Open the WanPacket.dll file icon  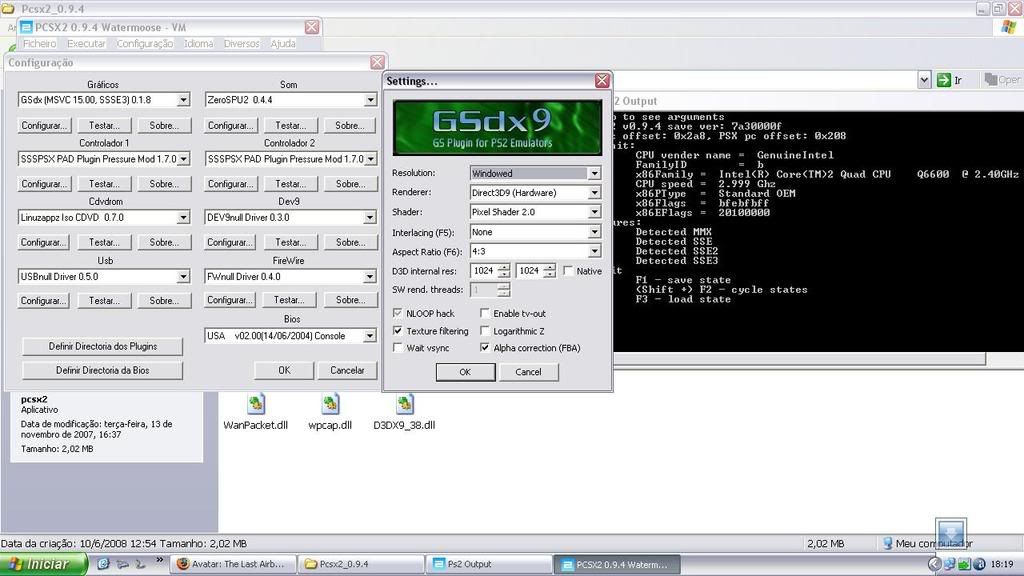pos(256,404)
